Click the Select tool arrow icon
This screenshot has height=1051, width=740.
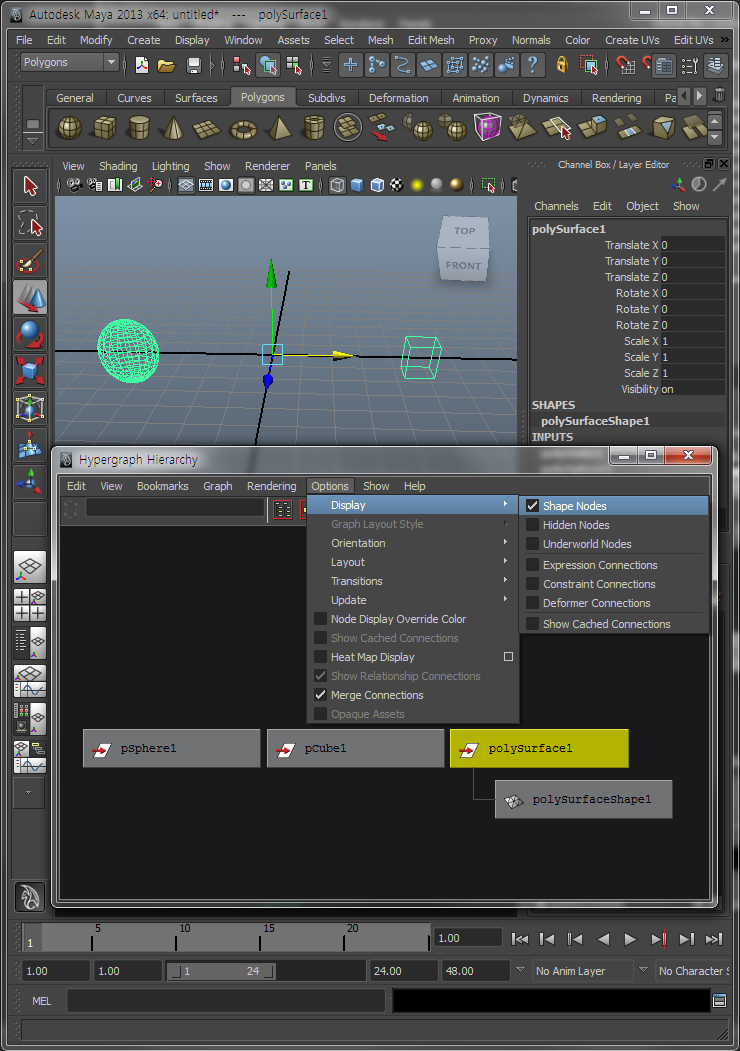(30, 186)
